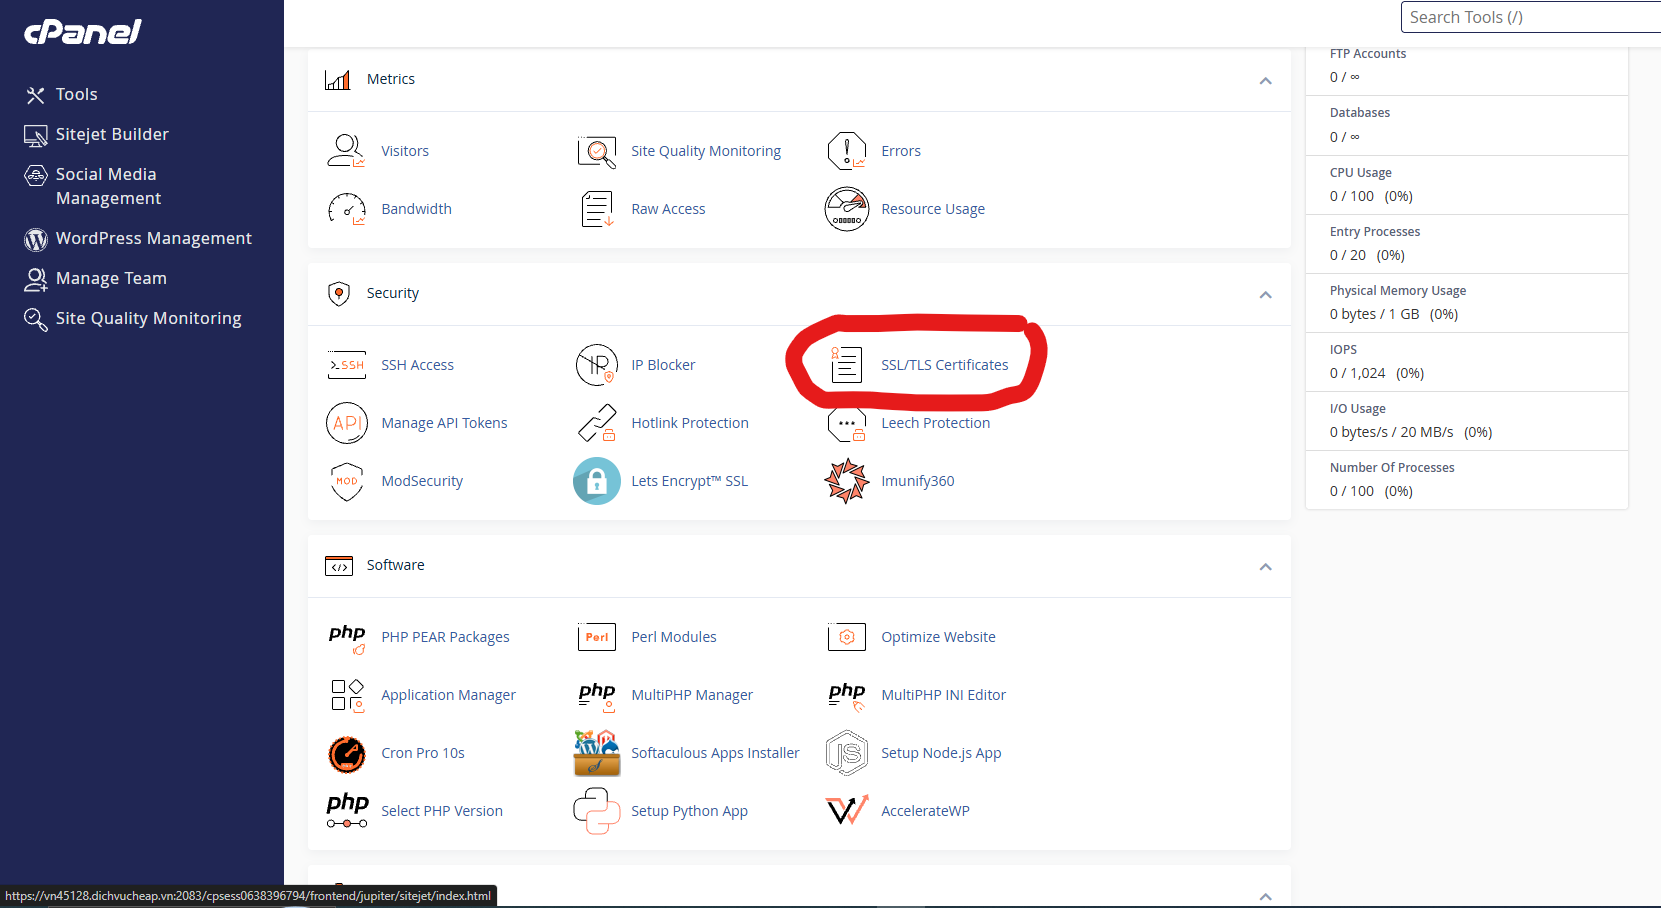Open the SSL/TLS Certificates icon
This screenshot has width=1661, height=908.
(847, 365)
